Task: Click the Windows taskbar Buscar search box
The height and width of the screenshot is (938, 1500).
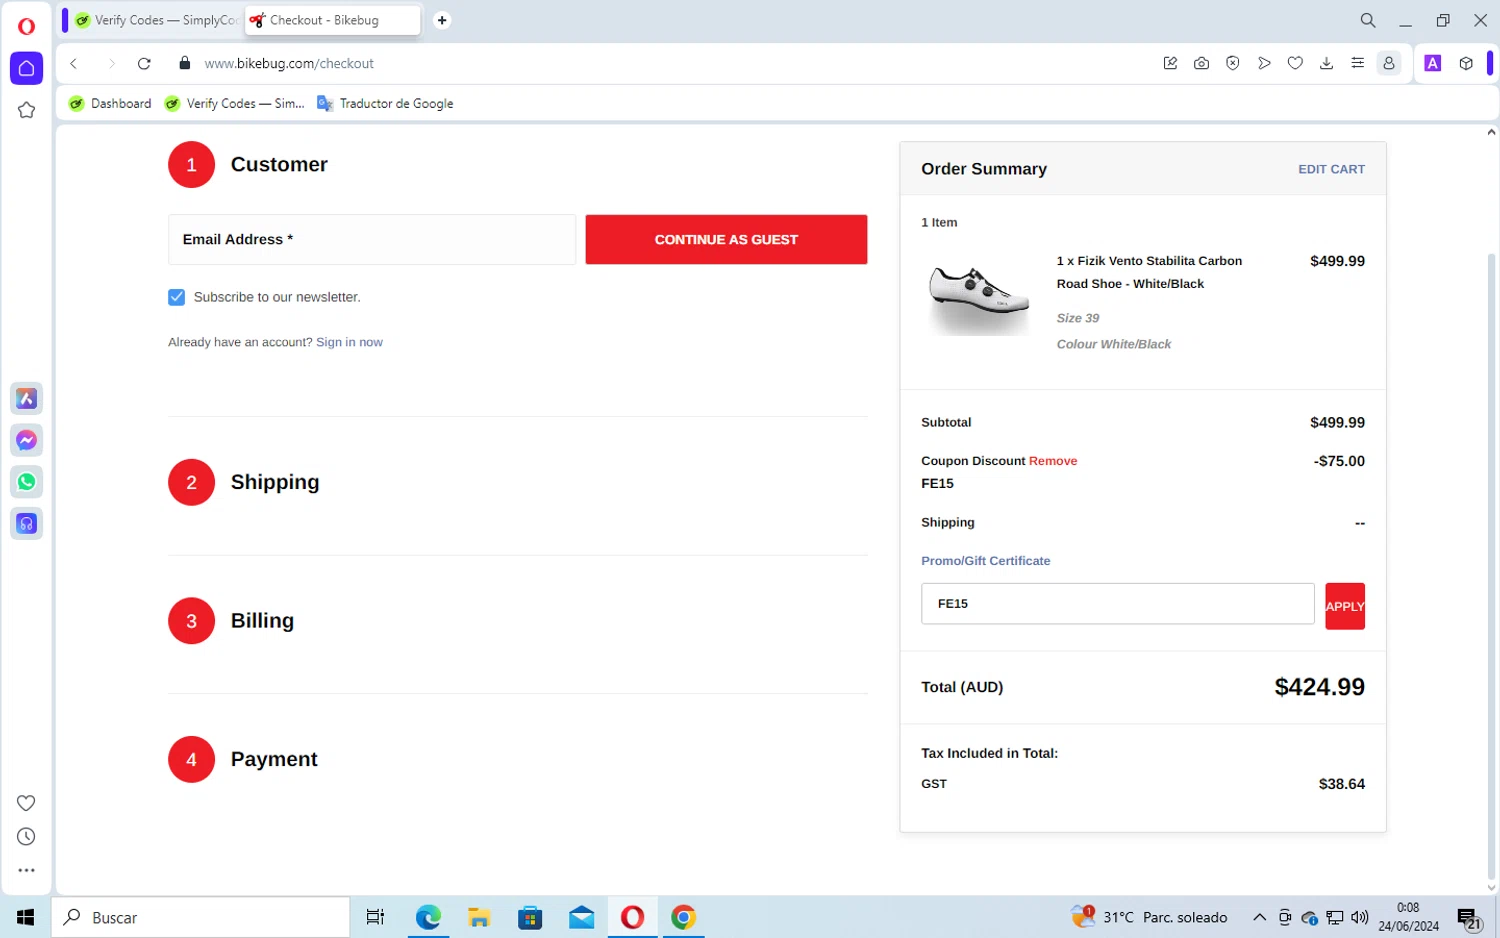Action: pyautogui.click(x=200, y=917)
